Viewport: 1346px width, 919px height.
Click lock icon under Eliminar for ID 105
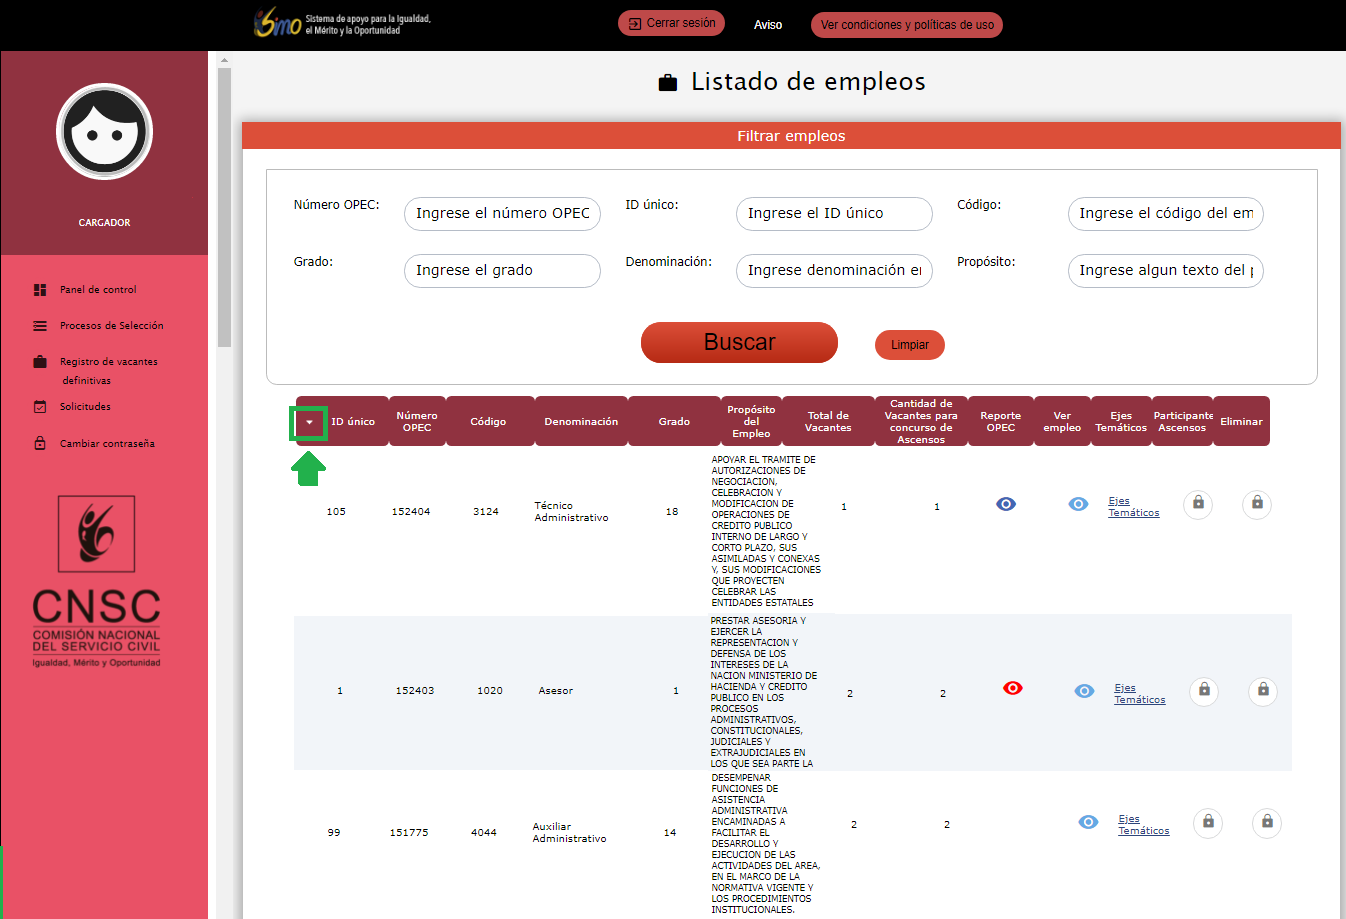click(1257, 504)
